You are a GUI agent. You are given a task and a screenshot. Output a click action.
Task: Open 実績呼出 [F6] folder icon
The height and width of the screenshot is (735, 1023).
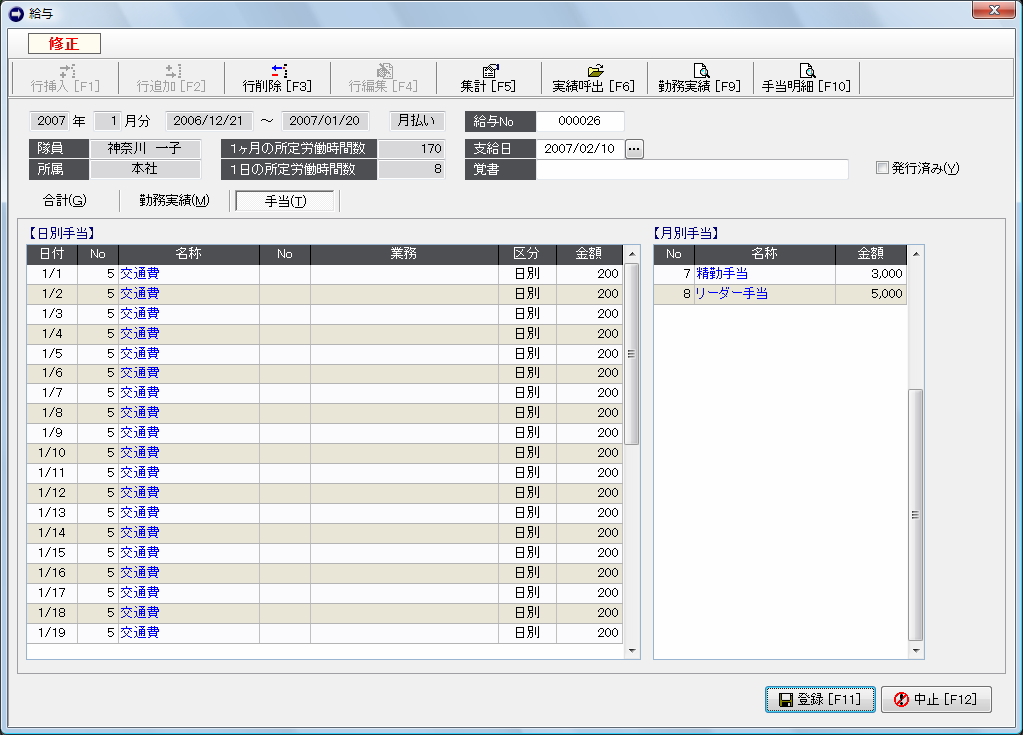[596, 70]
